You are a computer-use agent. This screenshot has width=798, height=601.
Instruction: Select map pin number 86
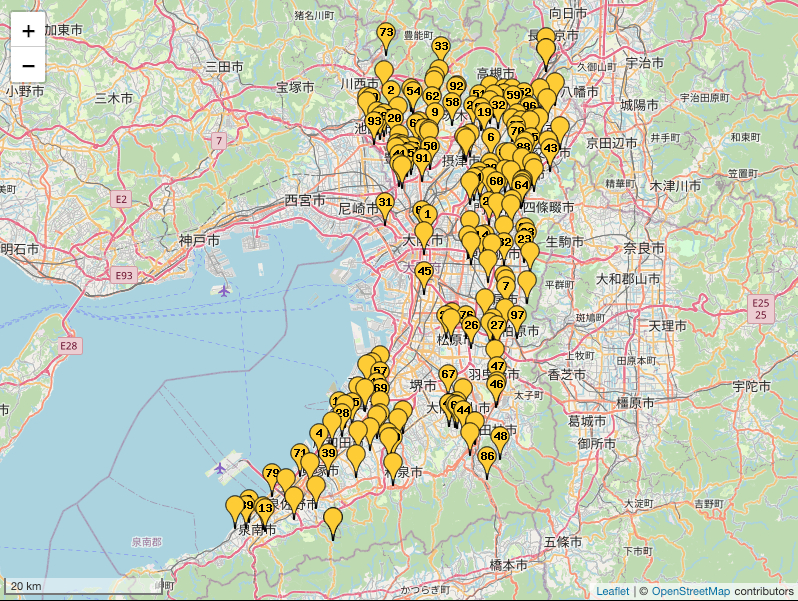pos(487,458)
